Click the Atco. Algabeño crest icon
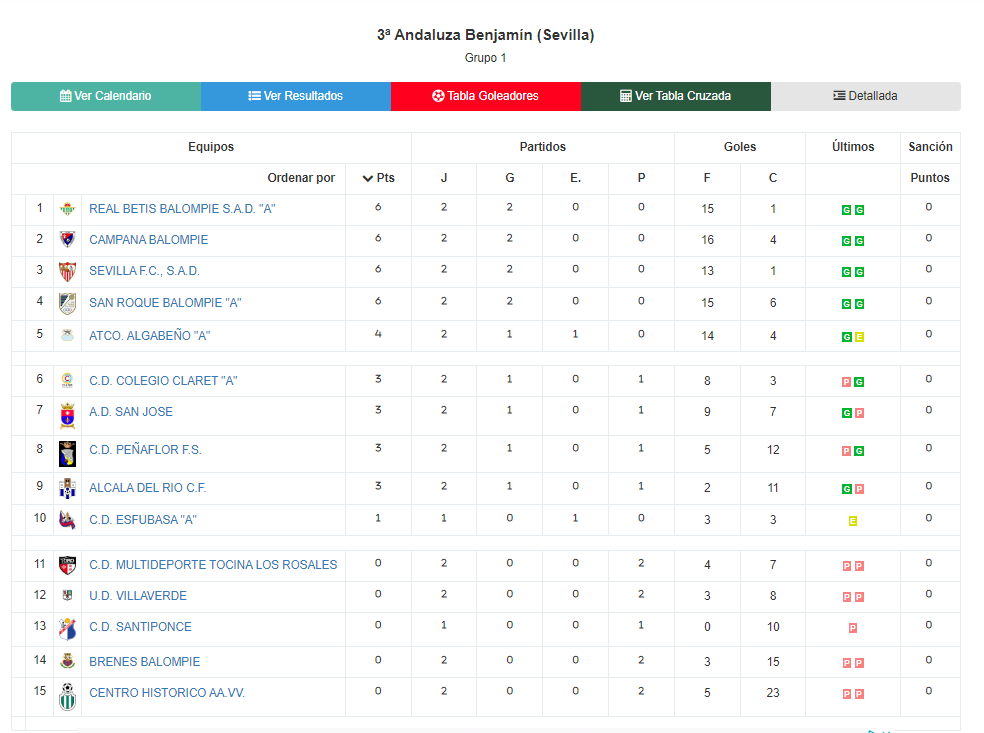The width and height of the screenshot is (984, 733). [x=67, y=336]
